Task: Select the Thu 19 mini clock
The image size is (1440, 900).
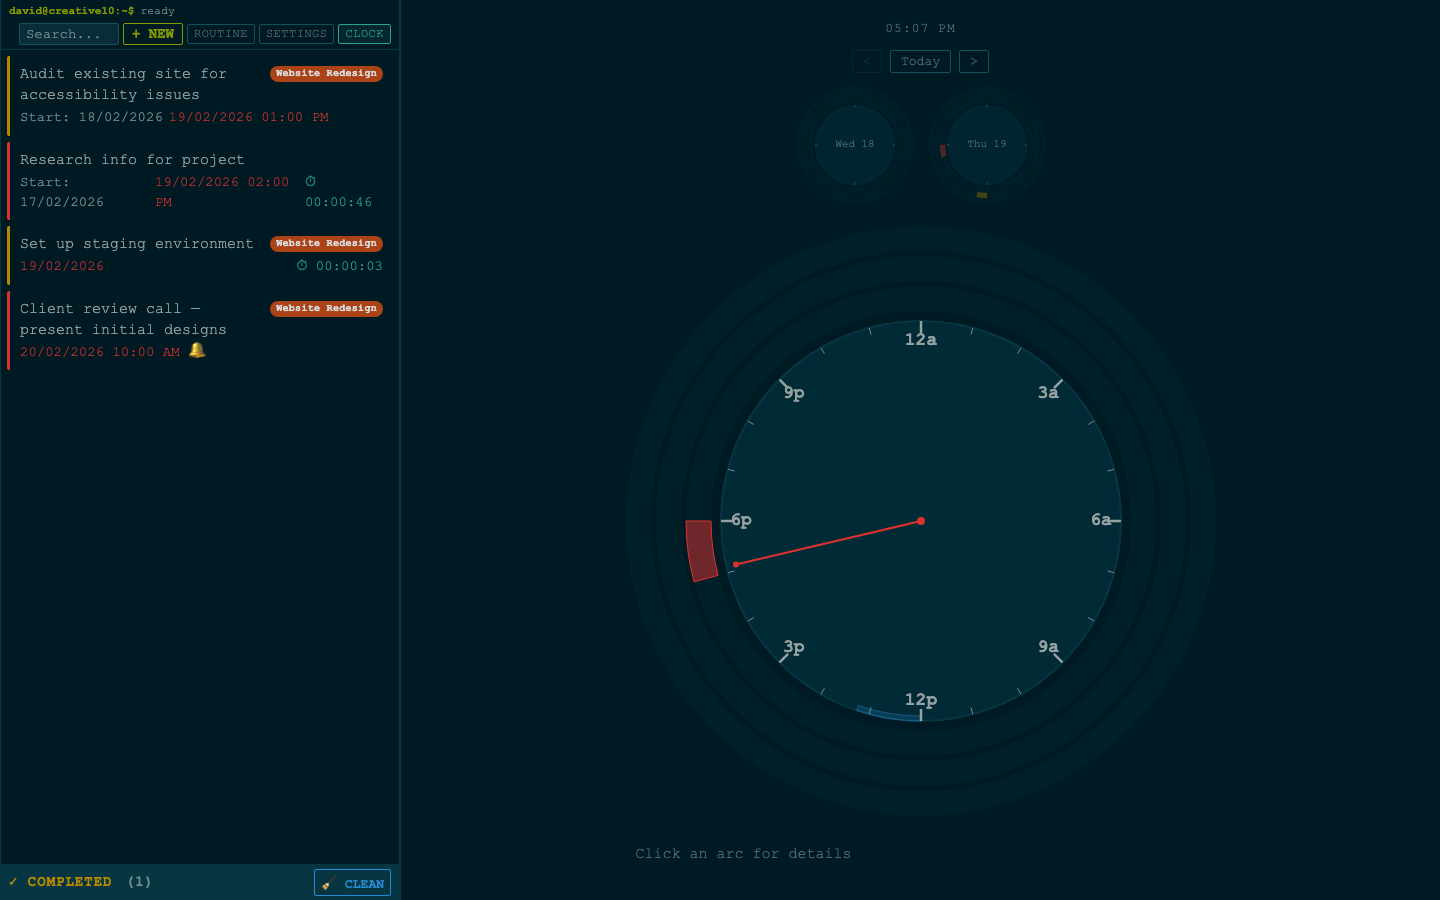Action: click(x=986, y=144)
